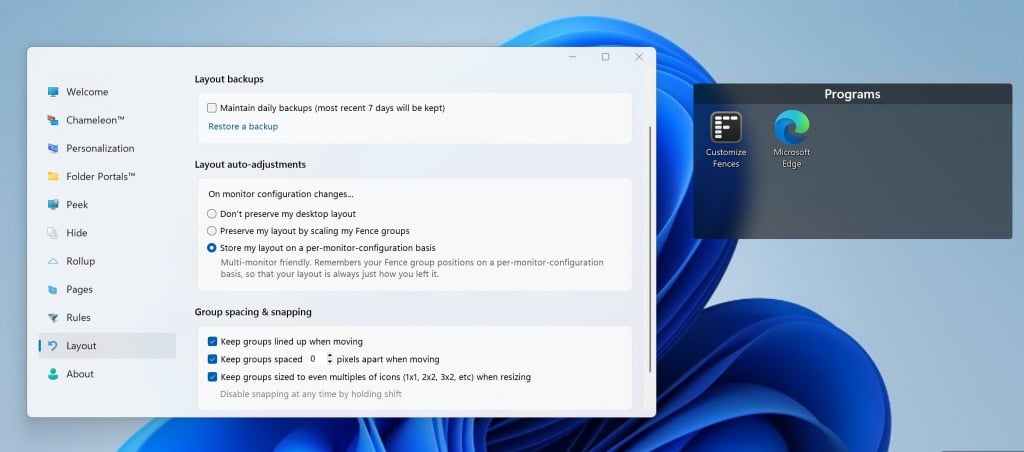The height and width of the screenshot is (452, 1024).
Task: Click the Rollup icon in sidebar
Action: point(53,261)
